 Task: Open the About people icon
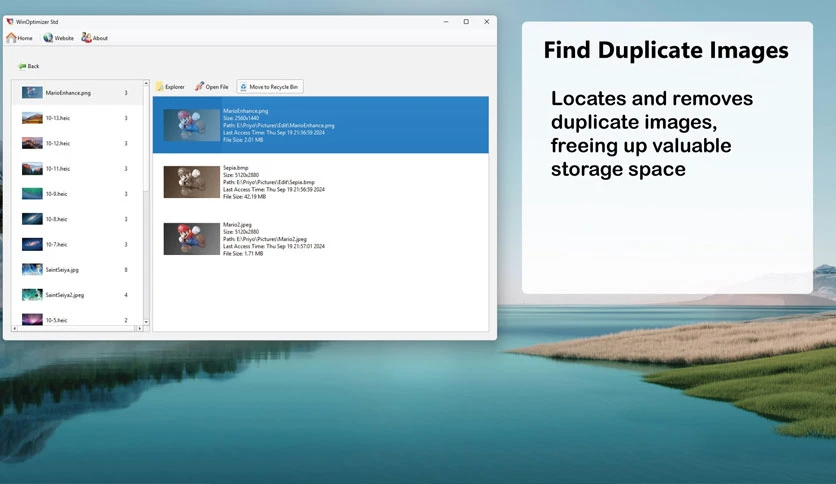(86, 38)
